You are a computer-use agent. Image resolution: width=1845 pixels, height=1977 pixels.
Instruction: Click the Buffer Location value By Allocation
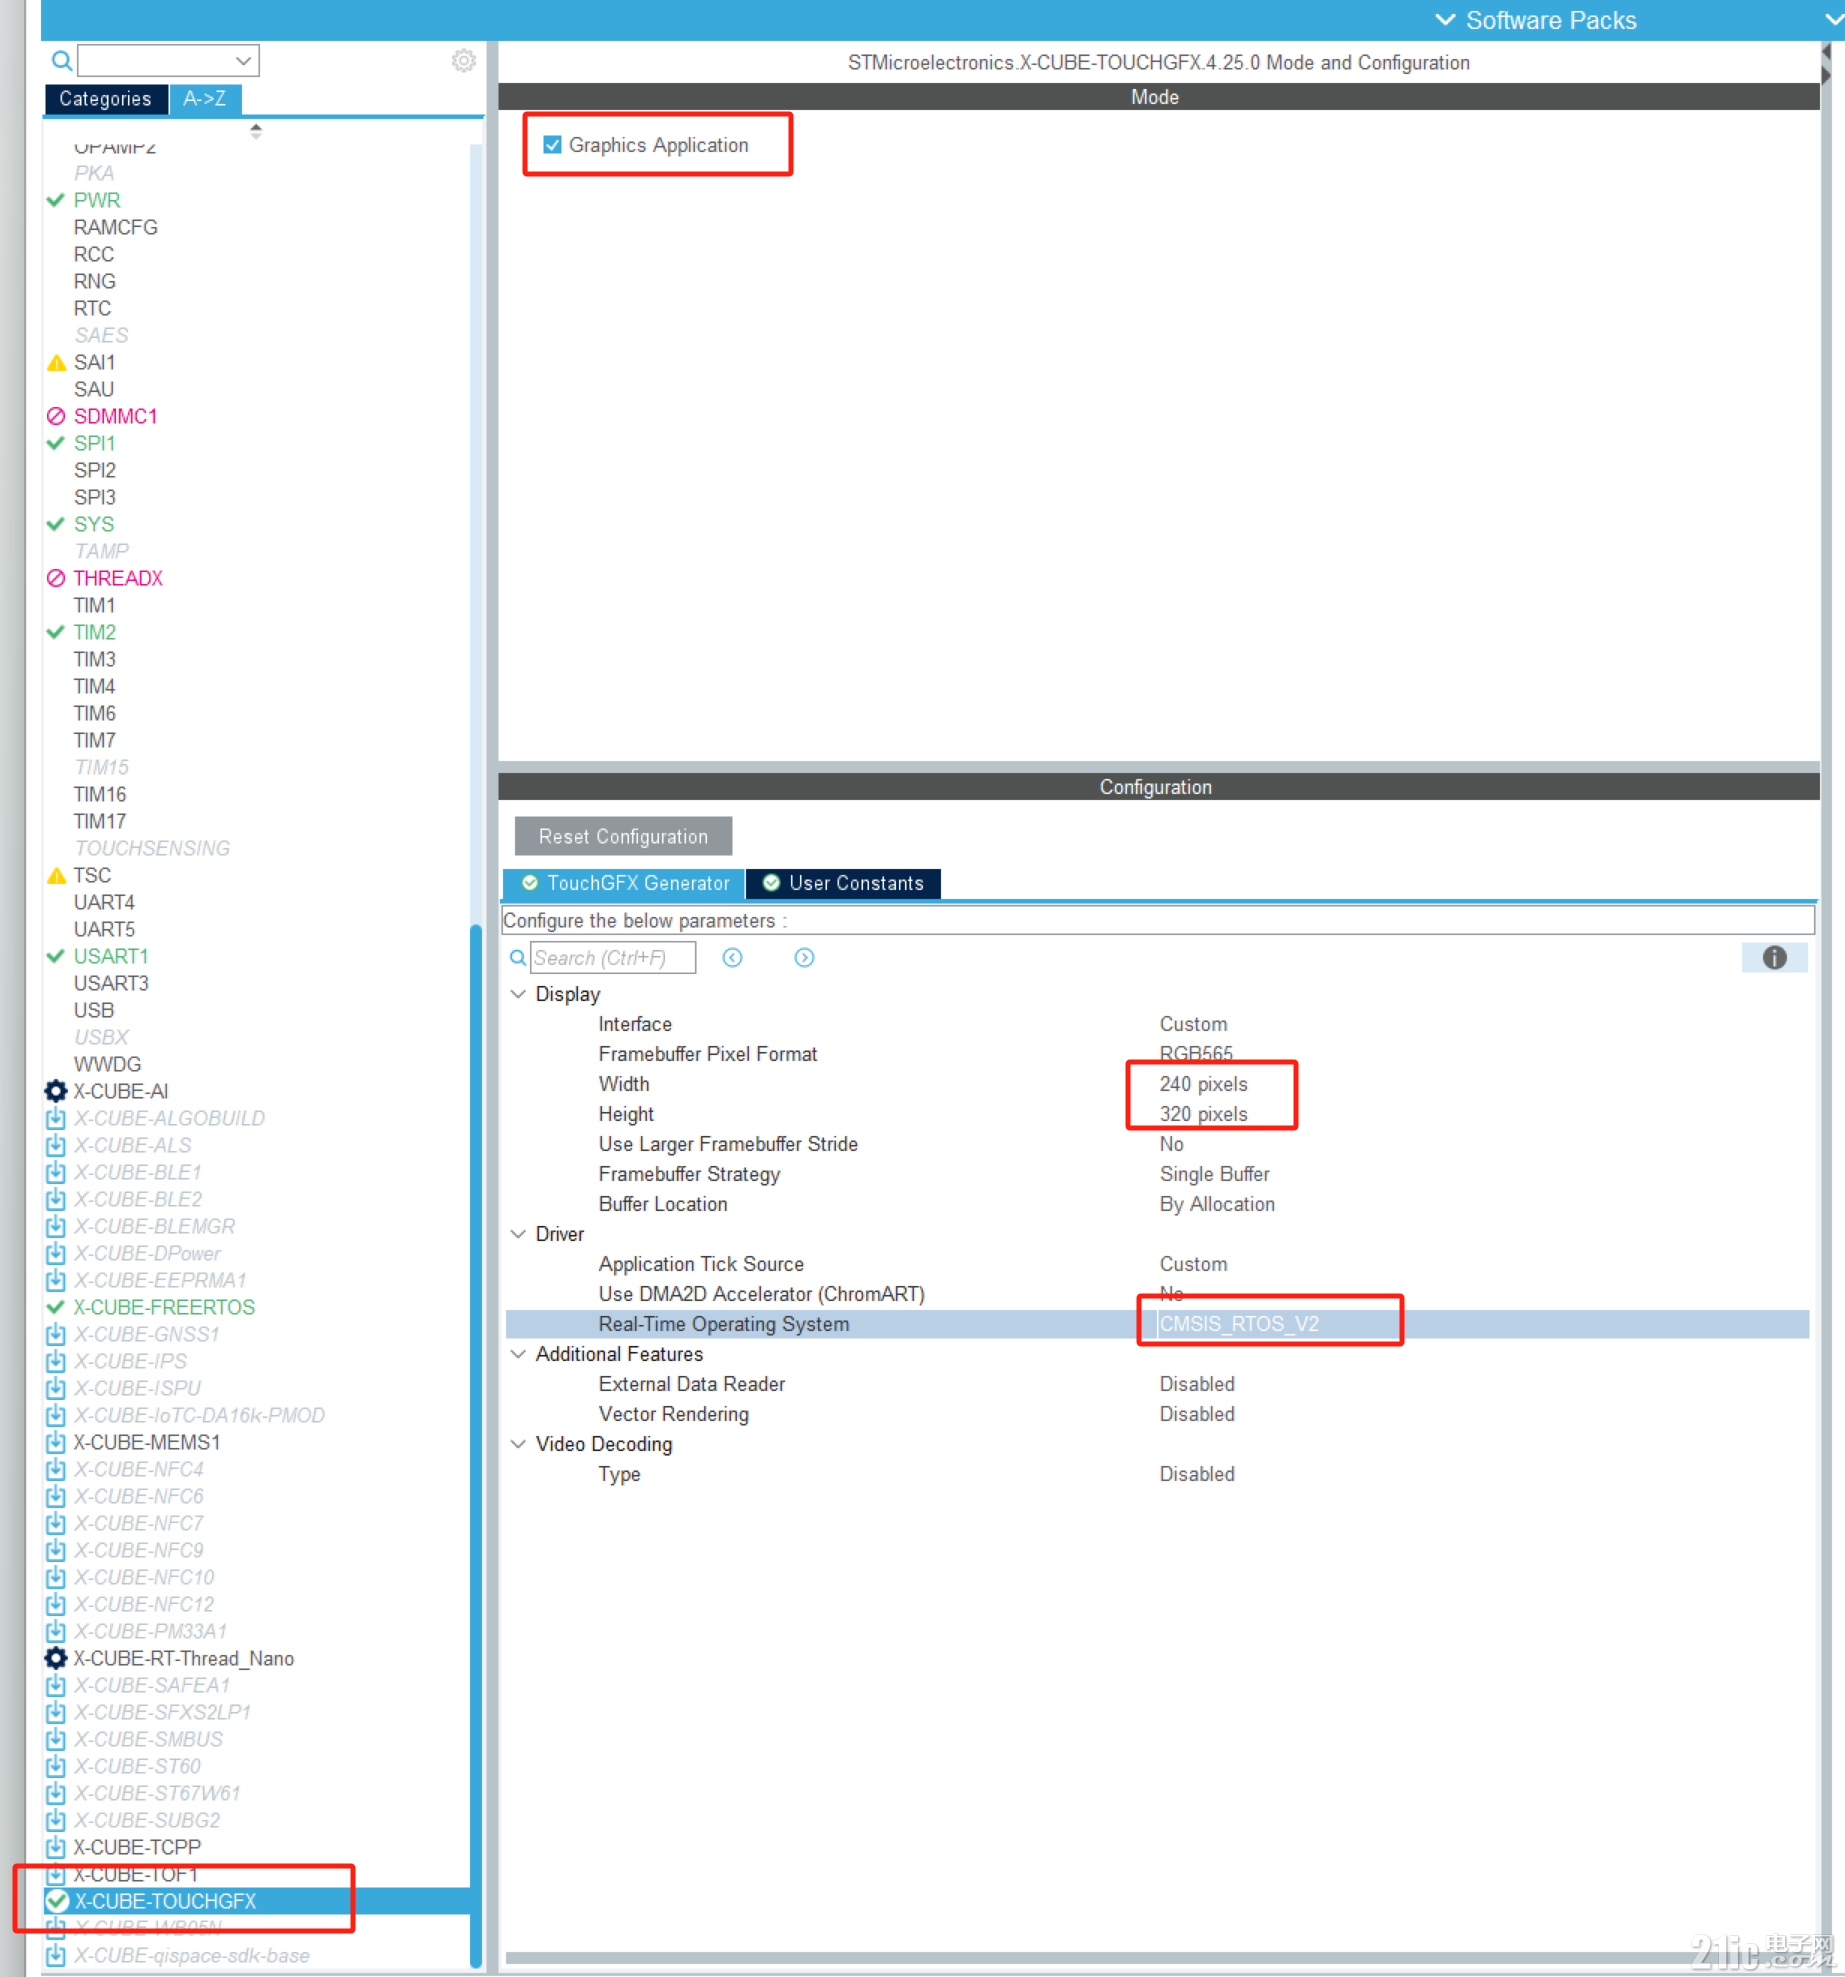(x=1217, y=1203)
